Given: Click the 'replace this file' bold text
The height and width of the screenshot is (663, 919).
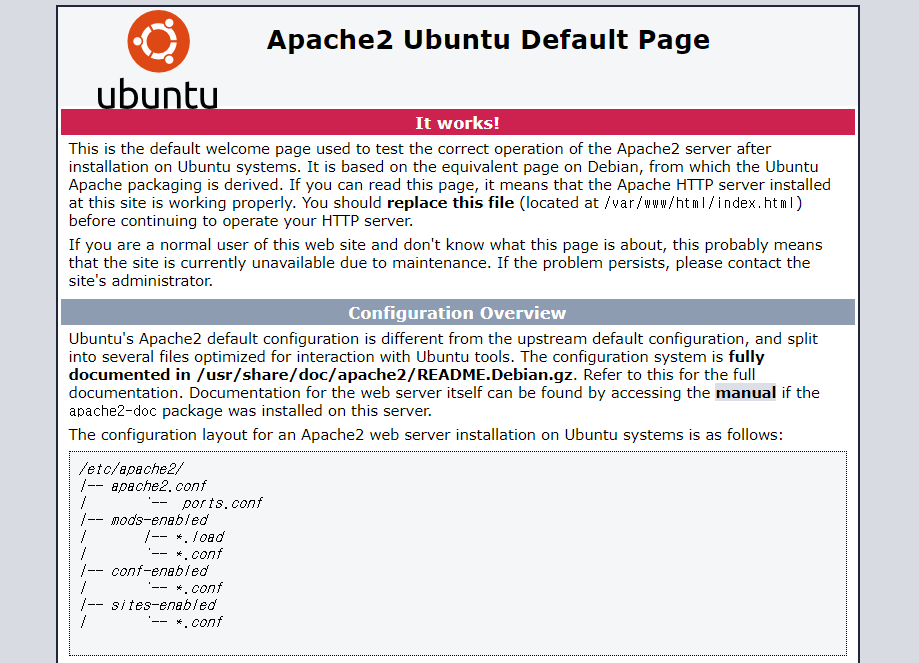Looking at the screenshot, I should (x=451, y=203).
